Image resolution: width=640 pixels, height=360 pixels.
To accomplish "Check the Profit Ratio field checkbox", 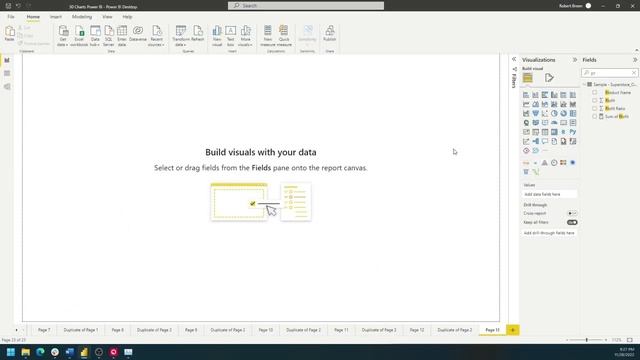I will coord(595,109).
